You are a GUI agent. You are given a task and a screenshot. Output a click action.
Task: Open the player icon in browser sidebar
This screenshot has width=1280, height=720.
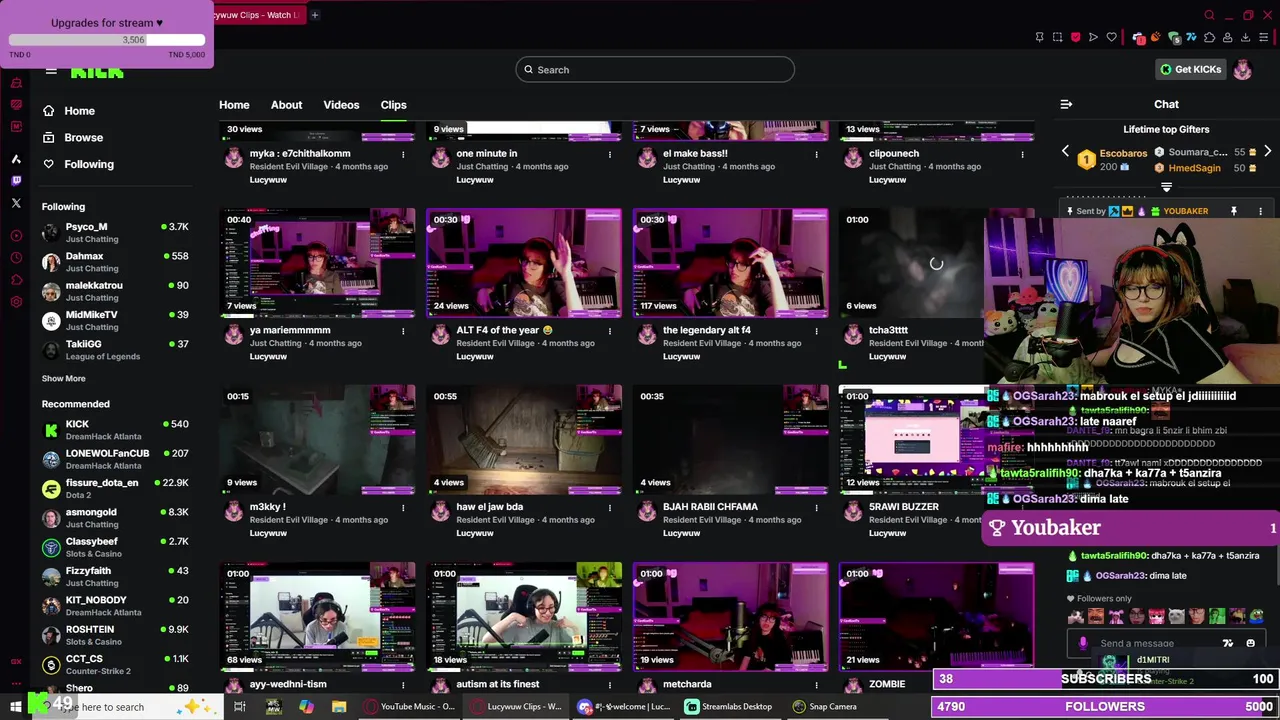pyautogui.click(x=16, y=236)
